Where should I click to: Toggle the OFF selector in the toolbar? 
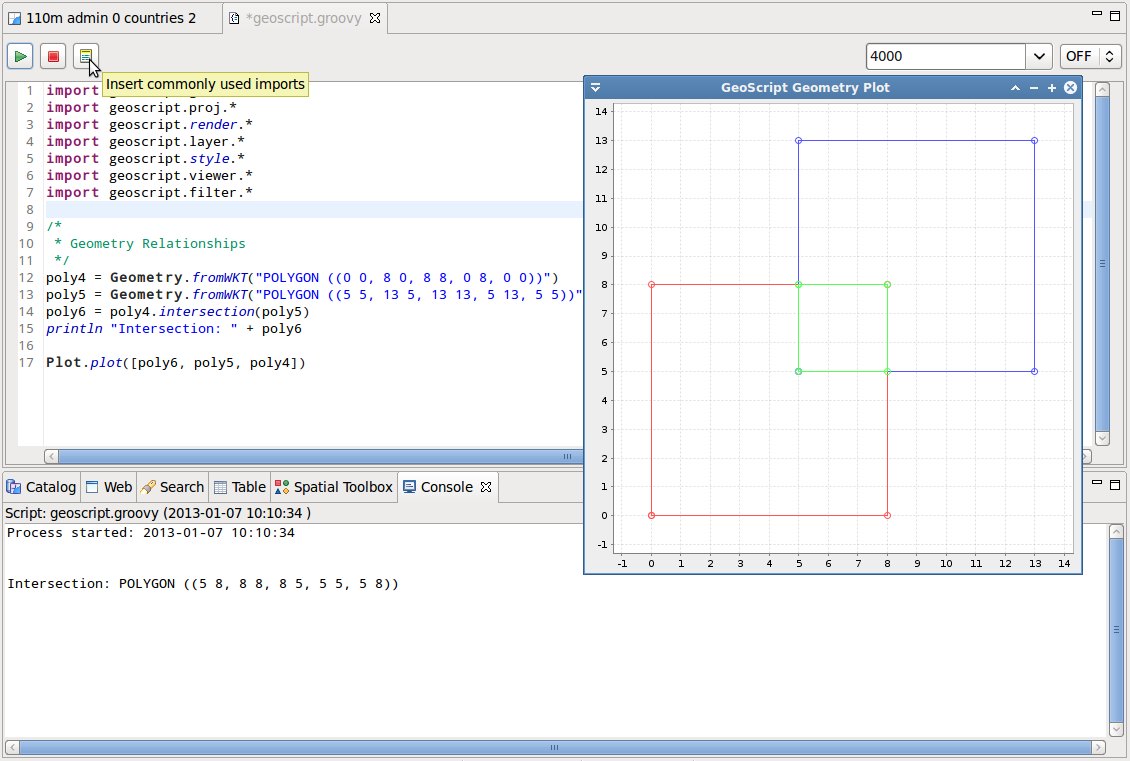coord(1090,56)
